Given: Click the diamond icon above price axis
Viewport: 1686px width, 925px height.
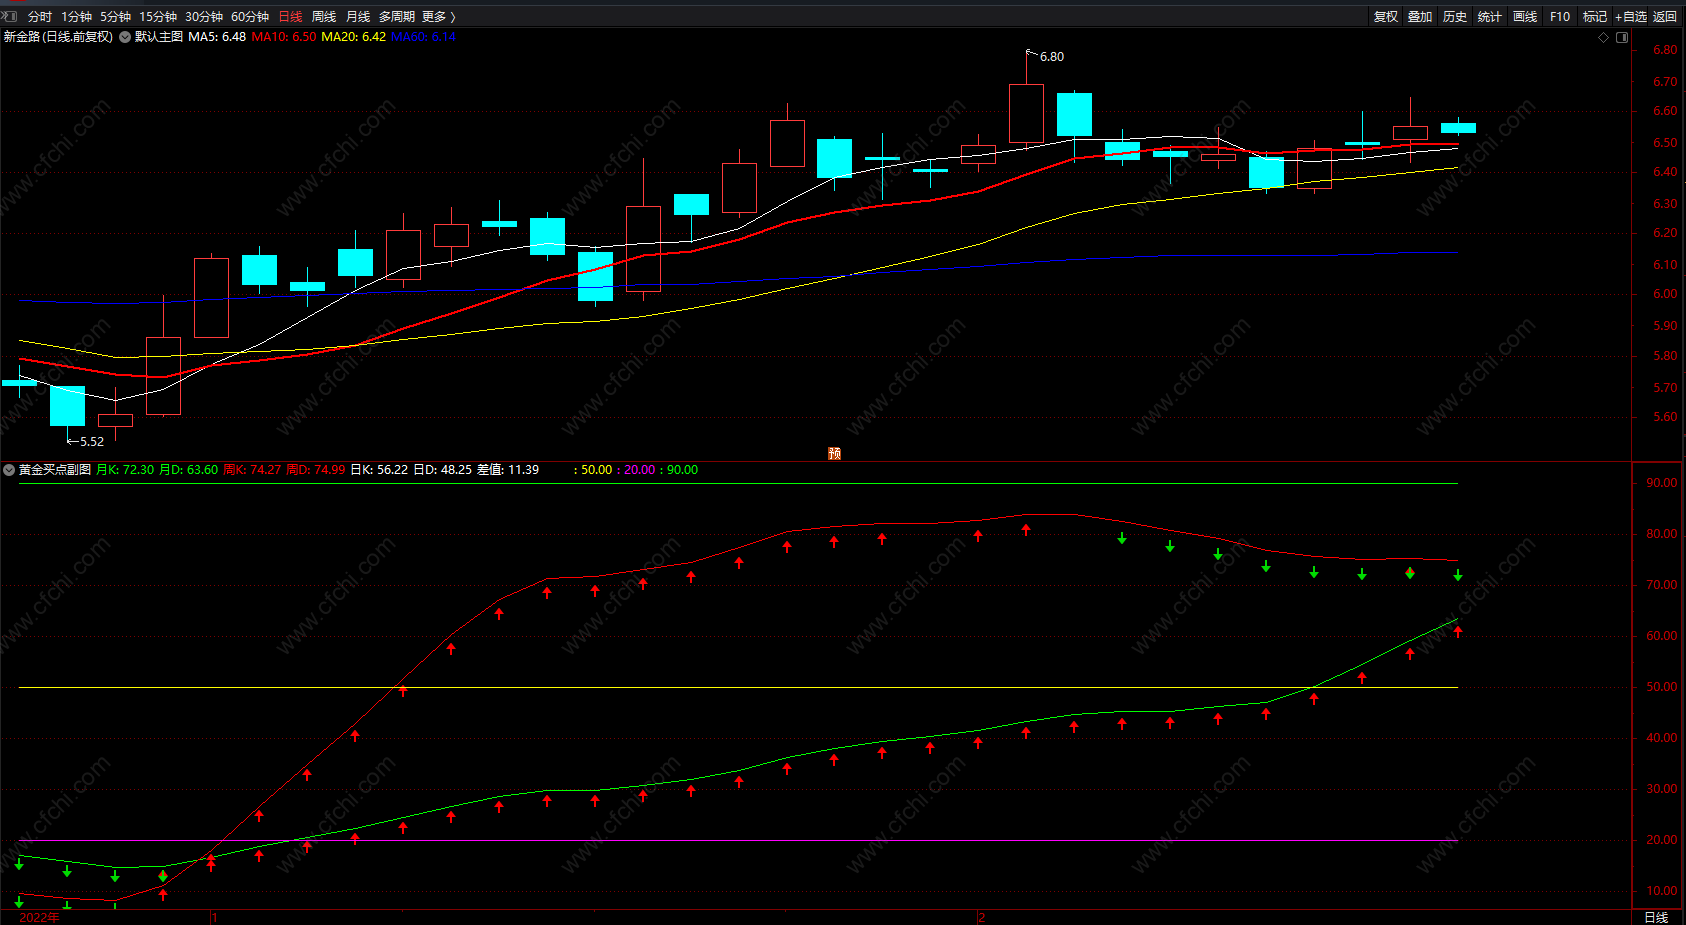Looking at the screenshot, I should coord(1604,37).
